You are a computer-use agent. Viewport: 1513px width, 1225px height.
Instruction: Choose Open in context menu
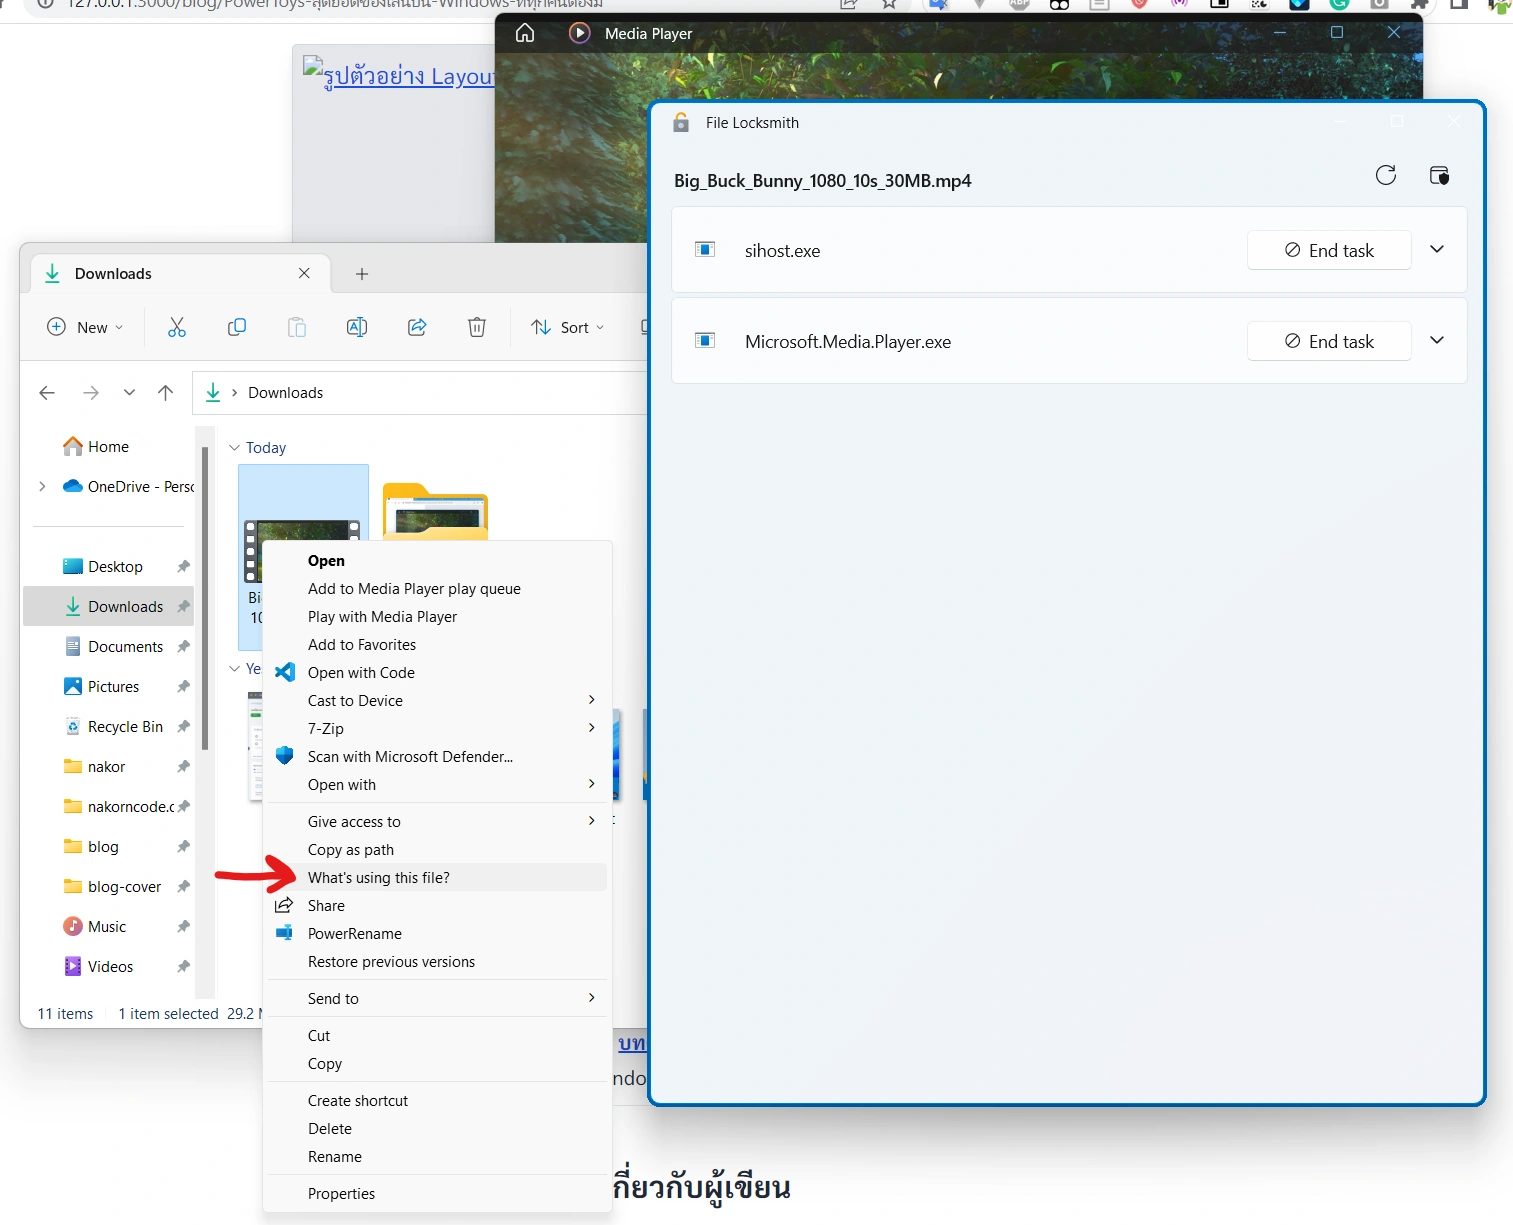coord(437,561)
